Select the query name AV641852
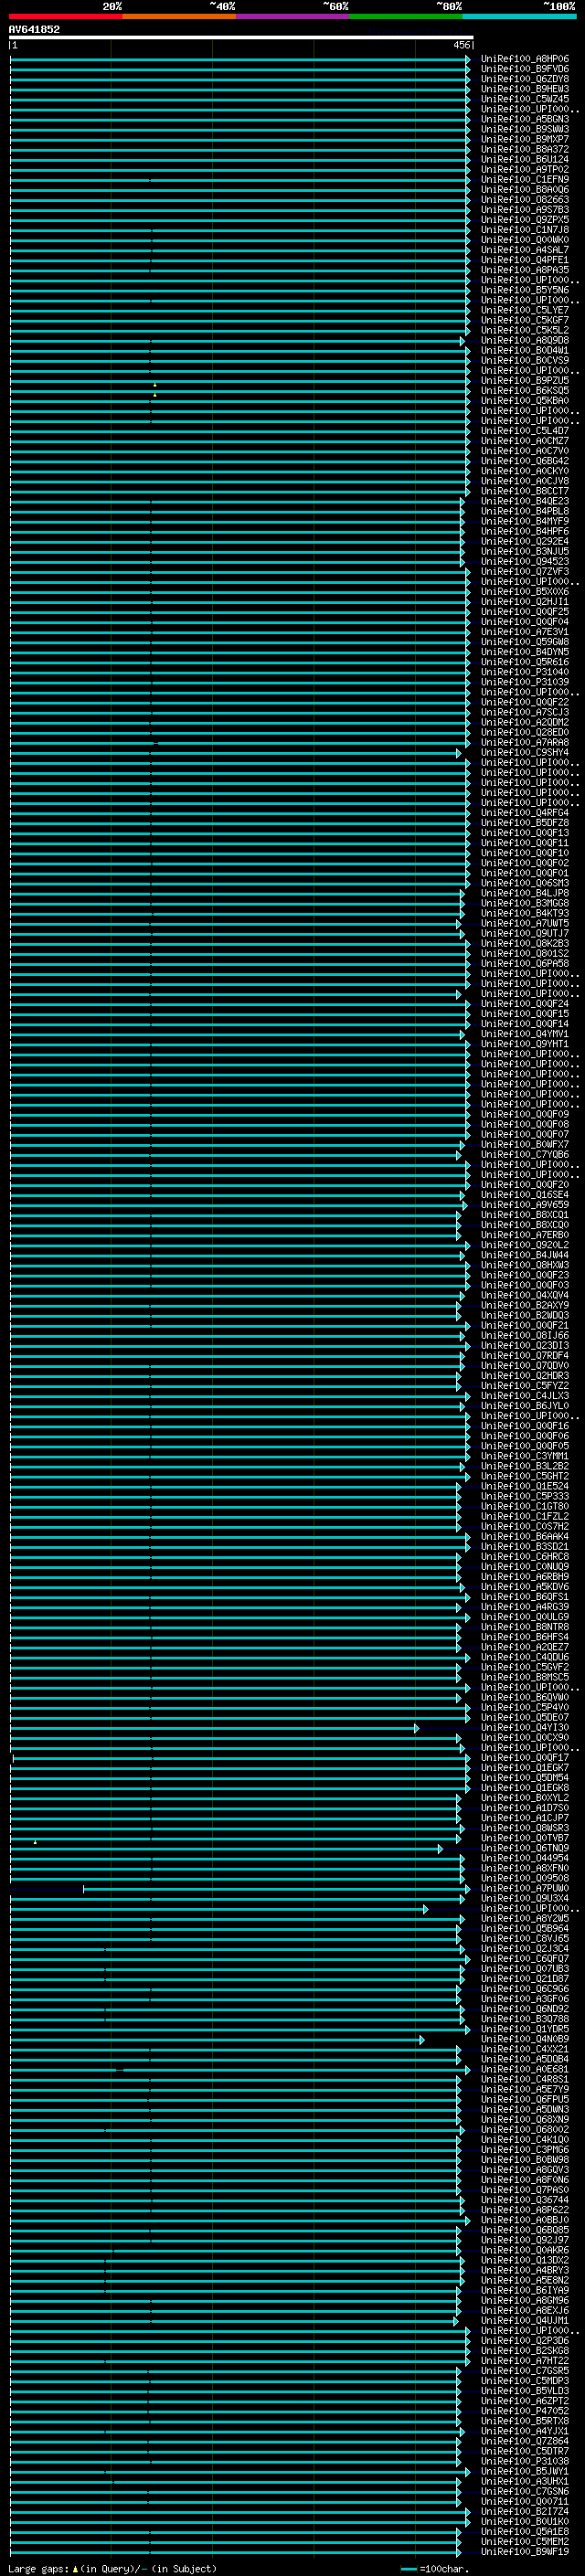585x2576 pixels. pyautogui.click(x=34, y=29)
